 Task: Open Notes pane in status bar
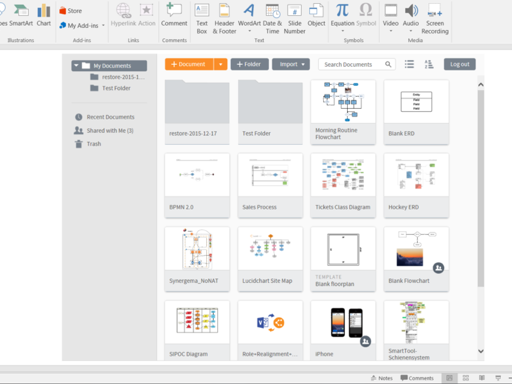[x=382, y=378]
